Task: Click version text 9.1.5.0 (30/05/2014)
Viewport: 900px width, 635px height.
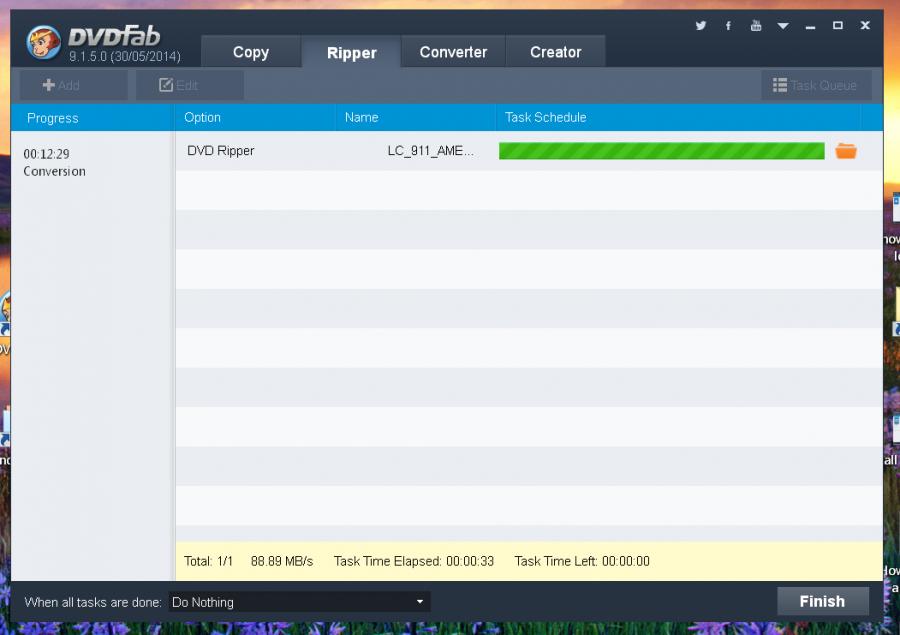Action: [125, 56]
